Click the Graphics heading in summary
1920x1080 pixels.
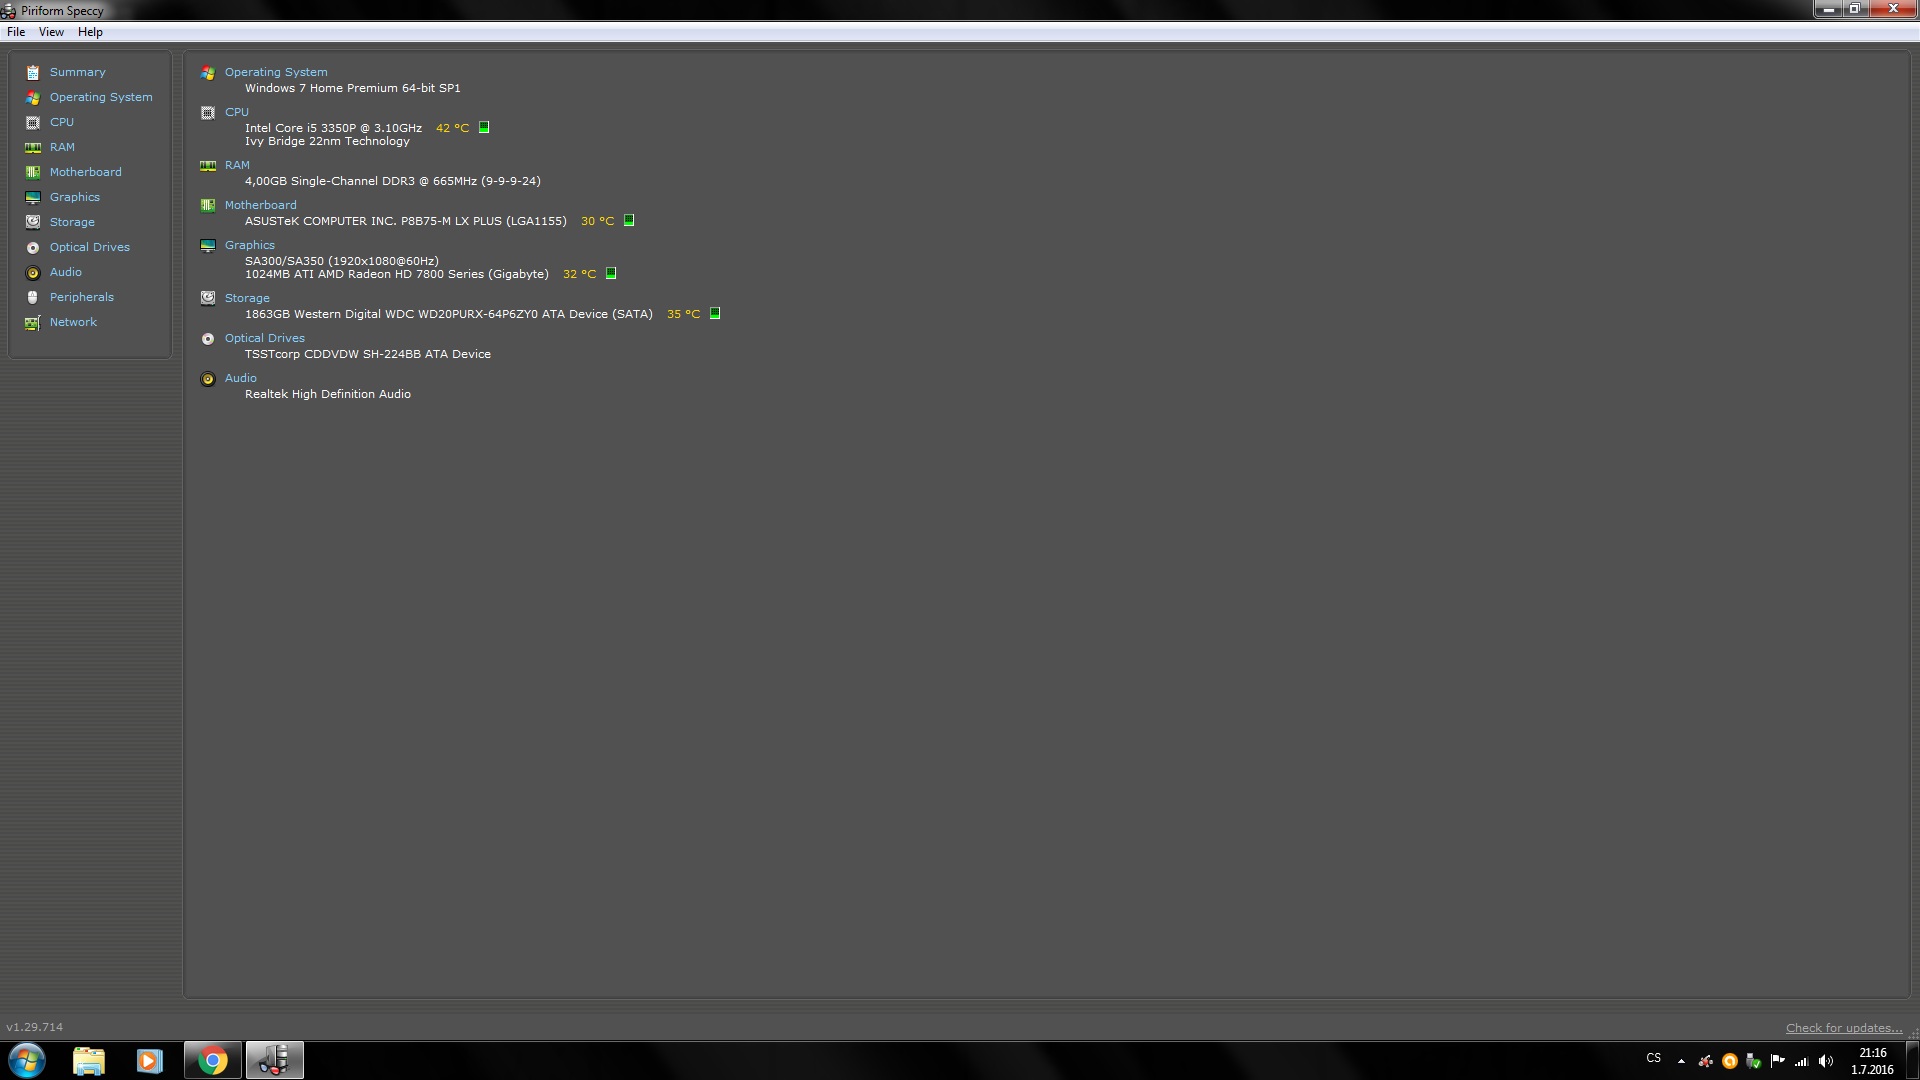click(249, 245)
